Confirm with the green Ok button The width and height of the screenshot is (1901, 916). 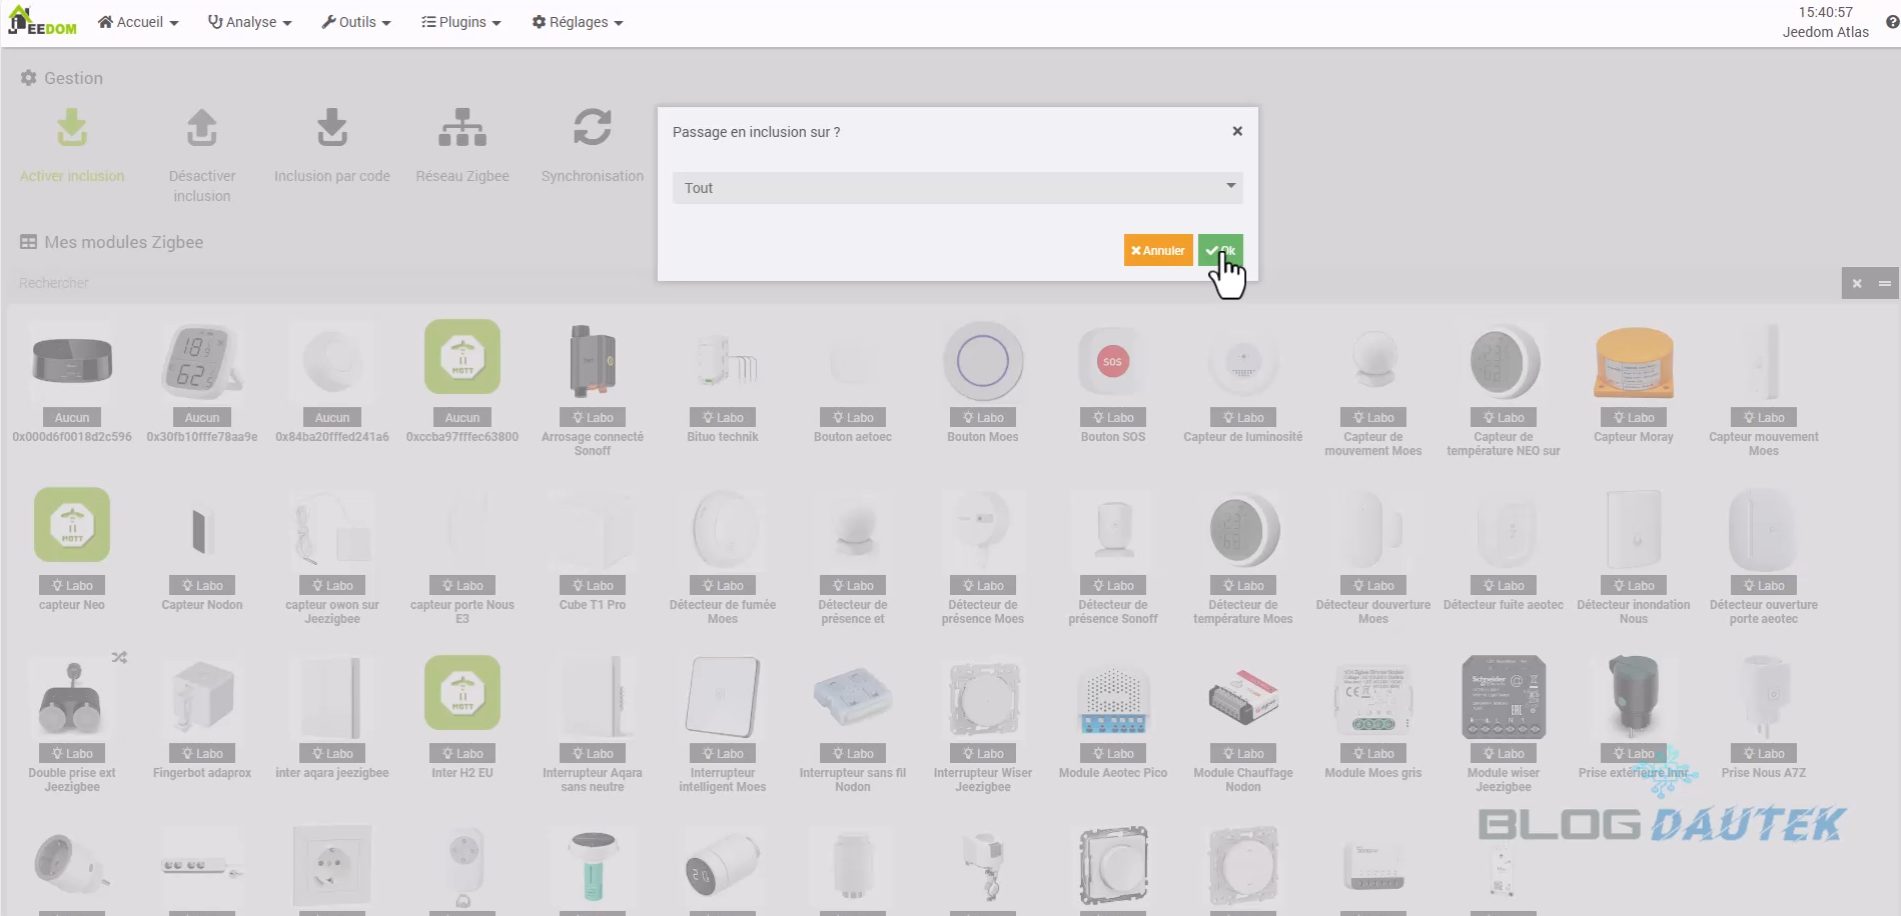point(1220,250)
